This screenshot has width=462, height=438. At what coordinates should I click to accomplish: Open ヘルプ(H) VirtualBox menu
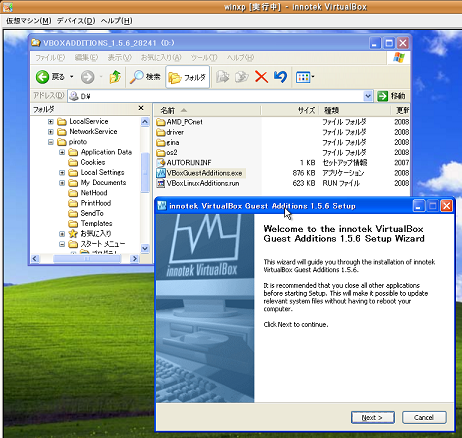click(x=116, y=21)
